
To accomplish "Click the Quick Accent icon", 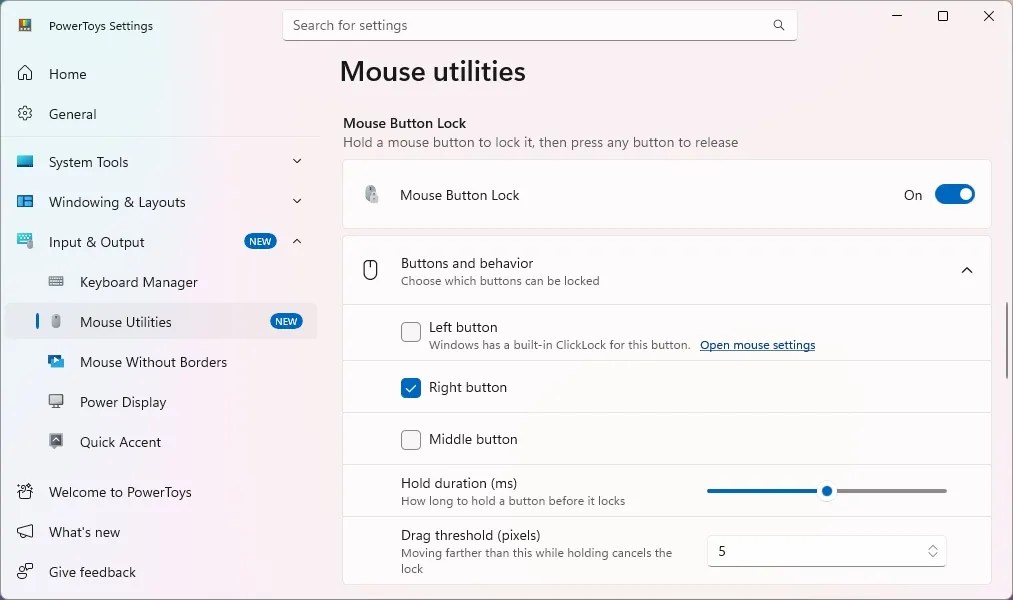I will click(x=56, y=441).
